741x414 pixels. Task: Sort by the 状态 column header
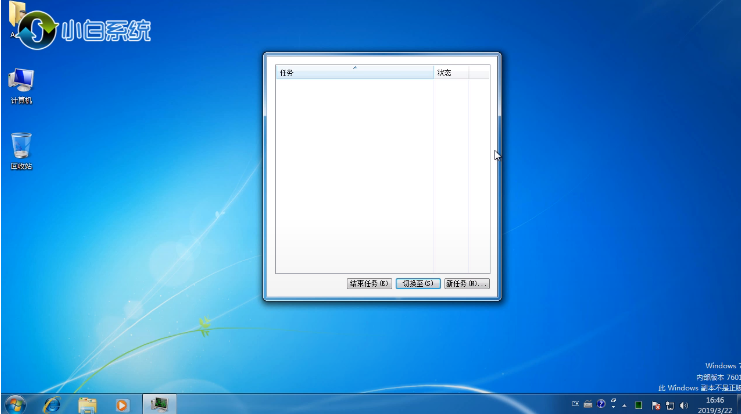[x=451, y=73]
